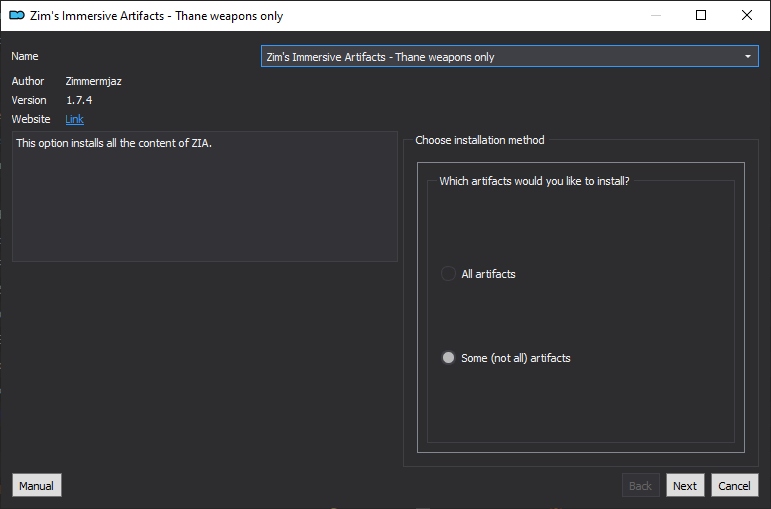771x509 pixels.
Task: Maximize the installer dialog window
Action: click(701, 15)
